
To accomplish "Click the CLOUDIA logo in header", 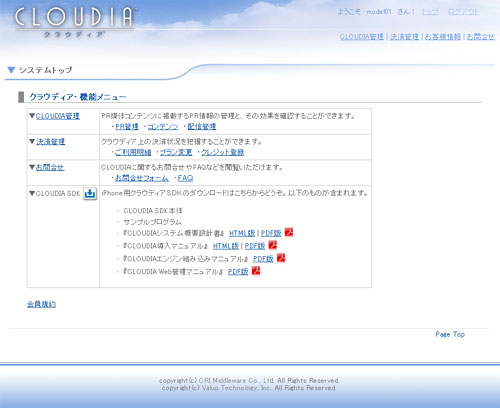I will tap(74, 21).
